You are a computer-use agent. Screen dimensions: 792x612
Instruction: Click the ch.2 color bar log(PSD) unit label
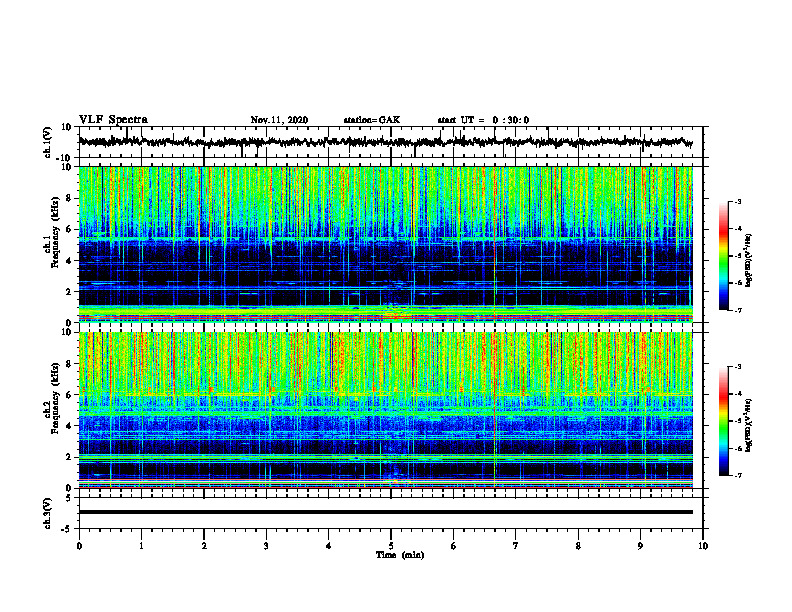pos(749,425)
